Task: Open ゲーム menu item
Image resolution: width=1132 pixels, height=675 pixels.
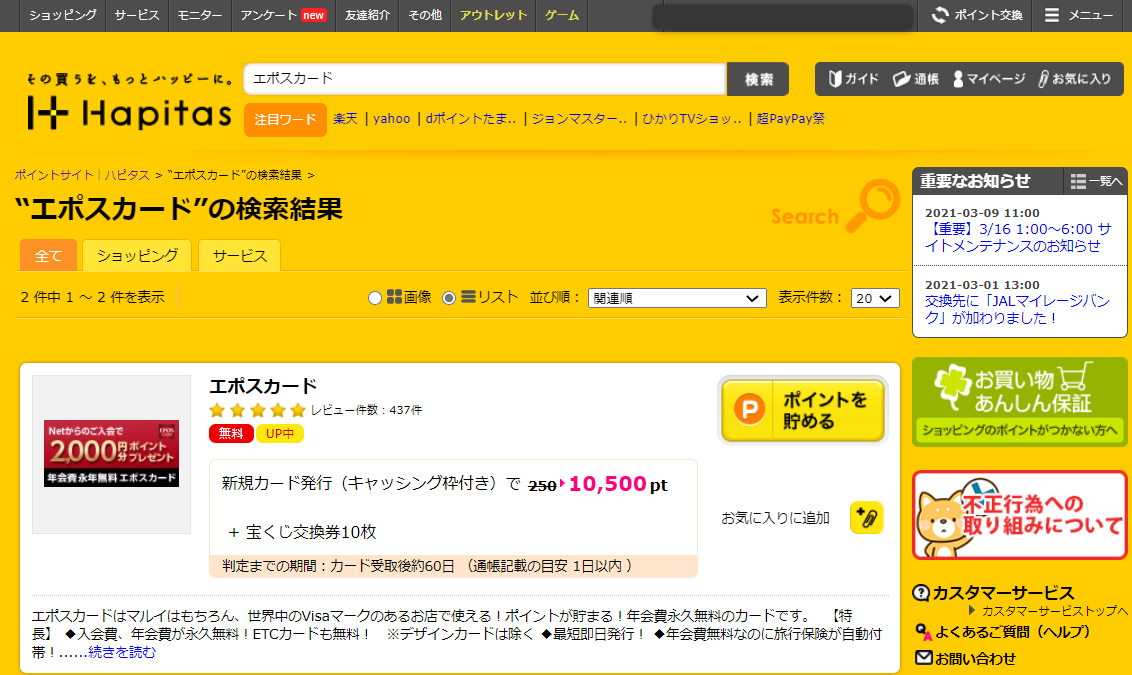Action: pyautogui.click(x=562, y=15)
